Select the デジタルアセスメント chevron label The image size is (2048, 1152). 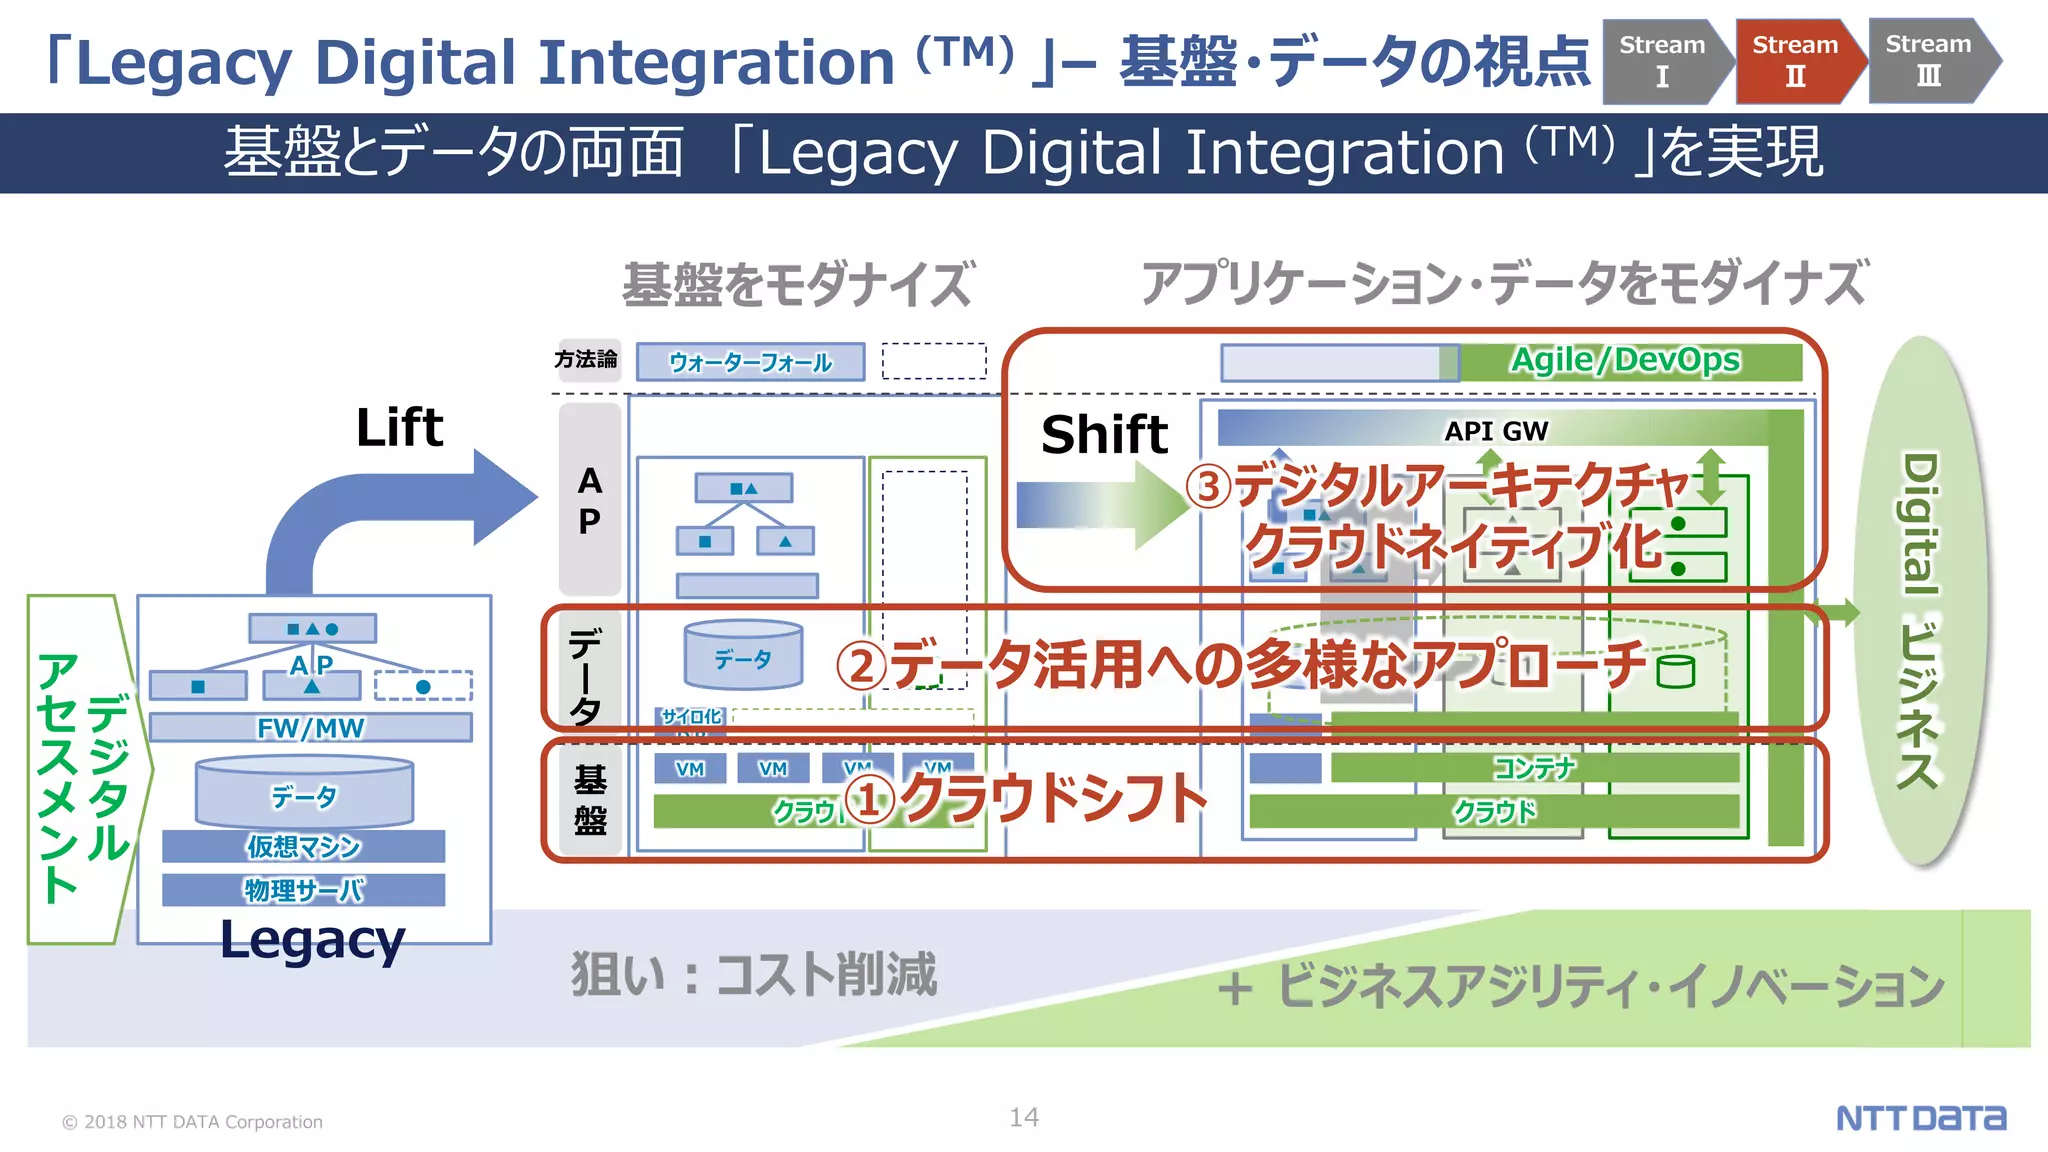82,770
